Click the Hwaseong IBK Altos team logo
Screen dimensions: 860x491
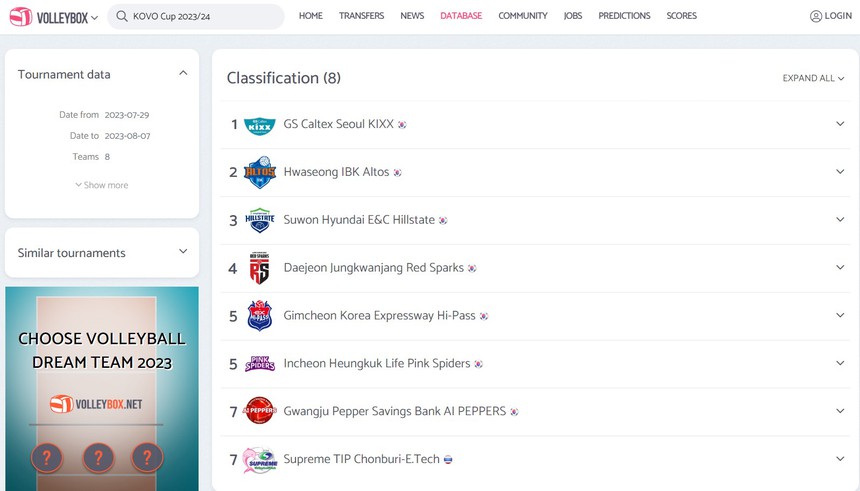[x=260, y=172]
